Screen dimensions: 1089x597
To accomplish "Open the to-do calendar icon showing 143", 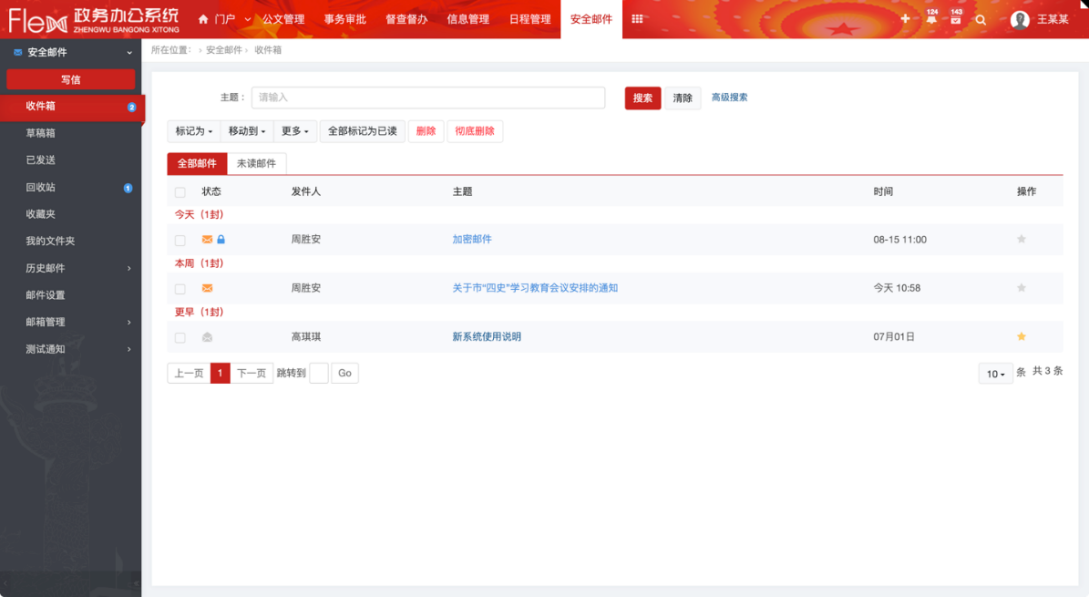I will pyautogui.click(x=956, y=19).
